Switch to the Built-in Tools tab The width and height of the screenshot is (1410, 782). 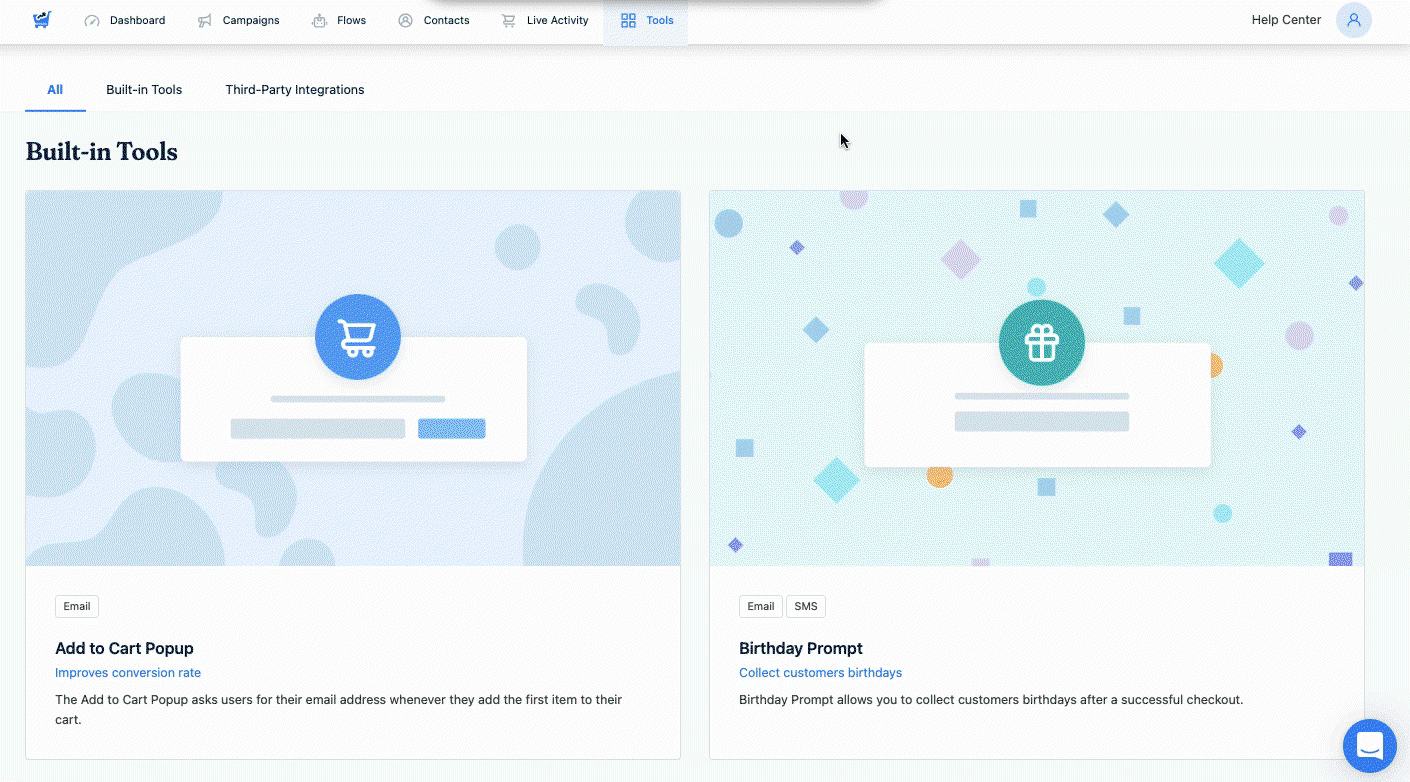pos(144,90)
